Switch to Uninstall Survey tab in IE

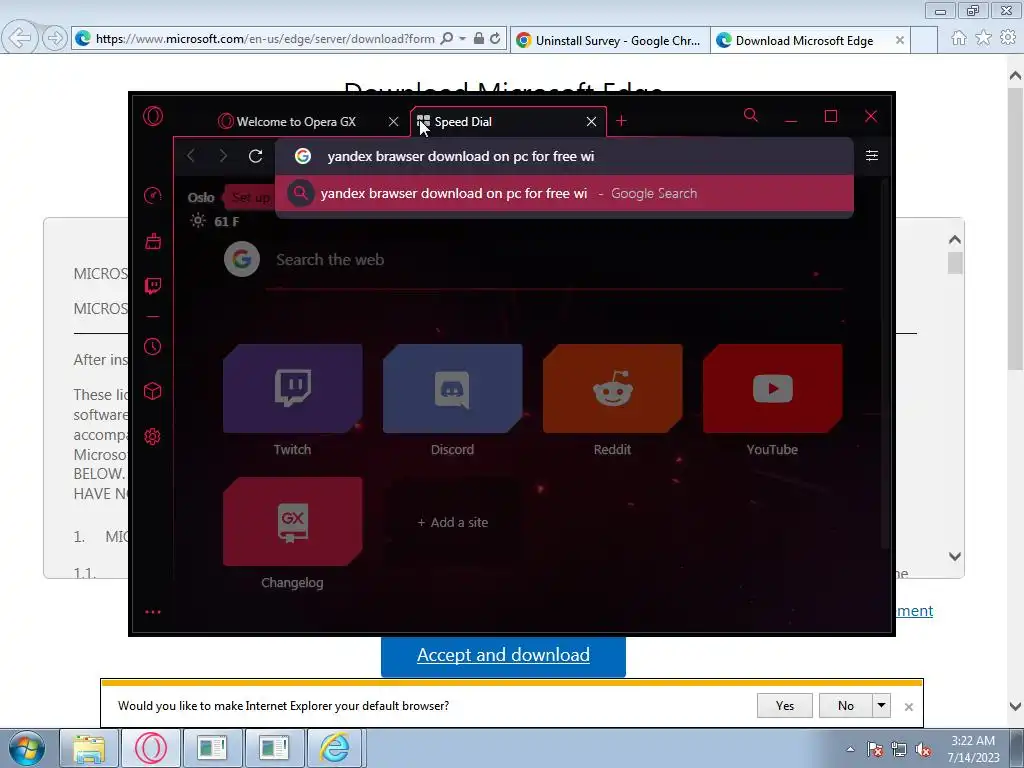(x=609, y=40)
